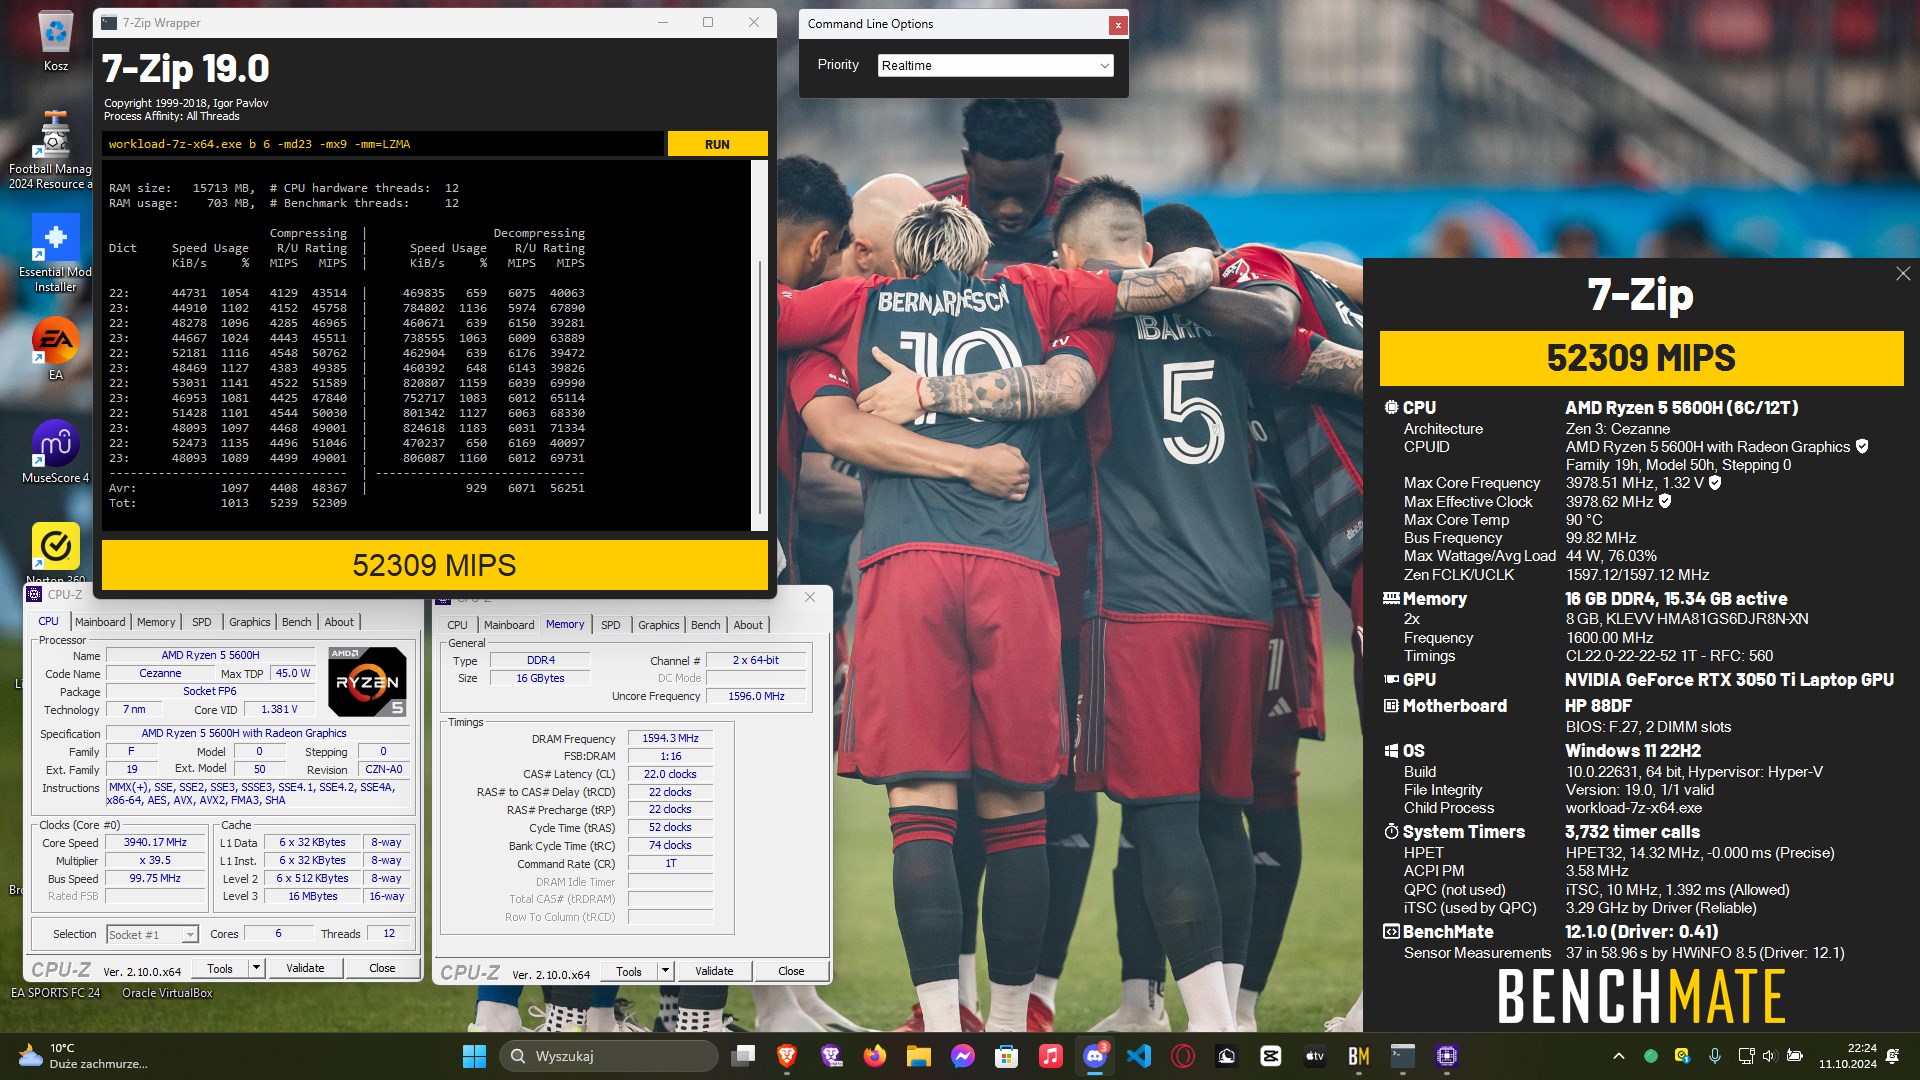Open CPU-Z from the taskbar
The width and height of the screenshot is (1920, 1080).
pyautogui.click(x=1447, y=1056)
